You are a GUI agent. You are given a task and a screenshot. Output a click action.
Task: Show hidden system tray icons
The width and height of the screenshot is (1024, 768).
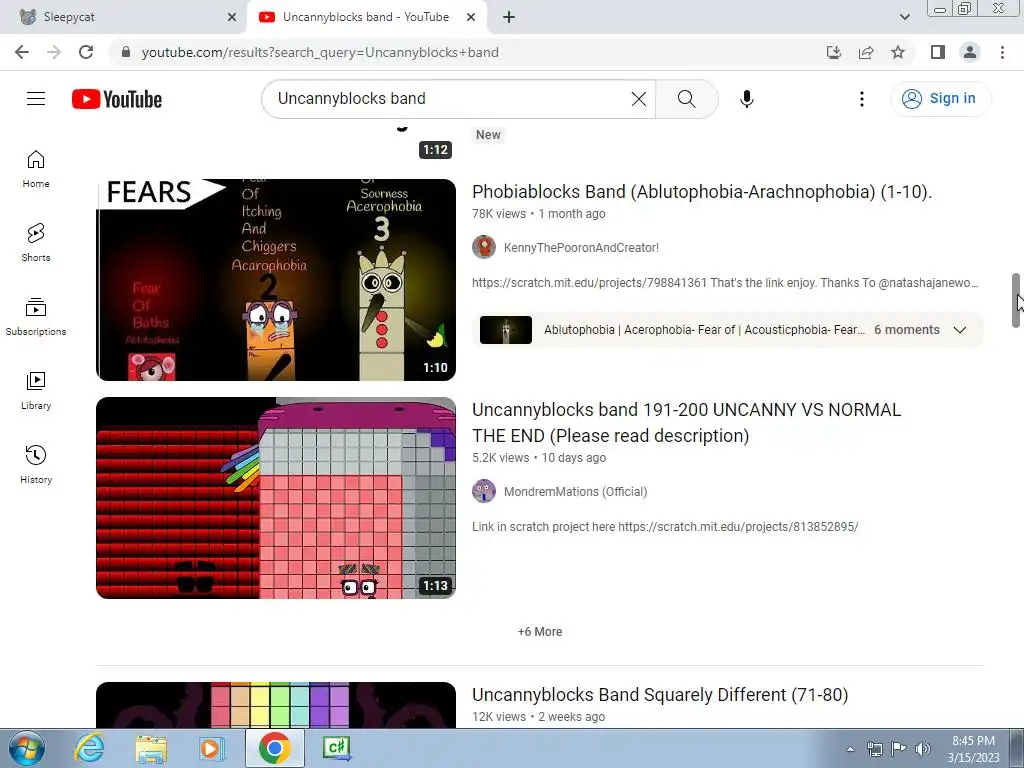(850, 749)
